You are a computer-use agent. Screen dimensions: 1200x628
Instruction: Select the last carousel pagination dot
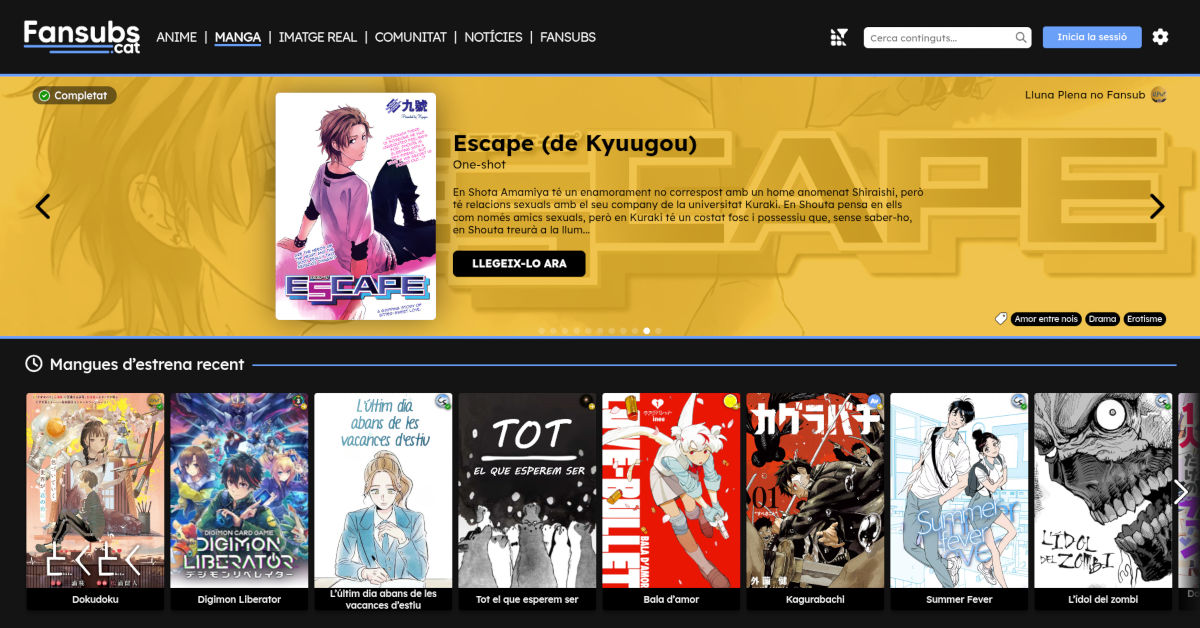tap(658, 330)
